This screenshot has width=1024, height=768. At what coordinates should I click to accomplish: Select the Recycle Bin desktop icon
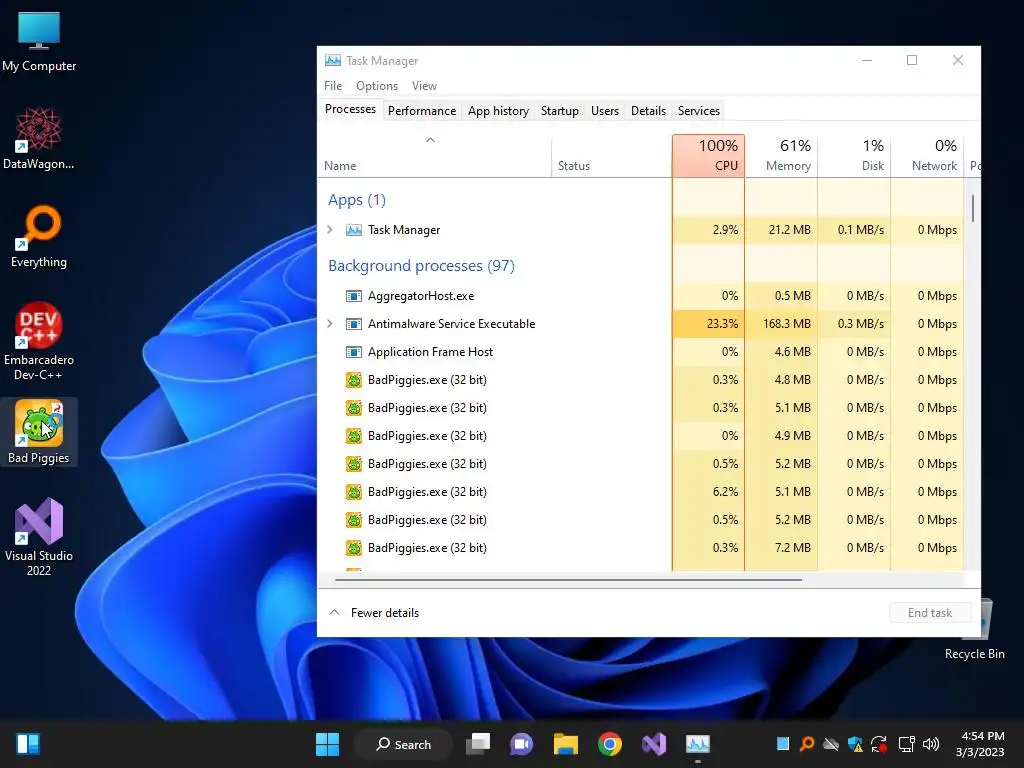click(975, 630)
